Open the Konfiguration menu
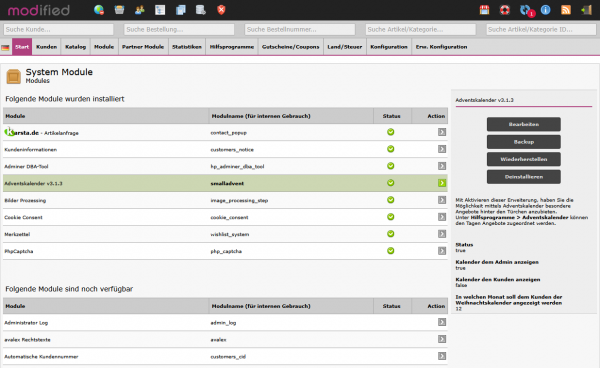 click(389, 47)
